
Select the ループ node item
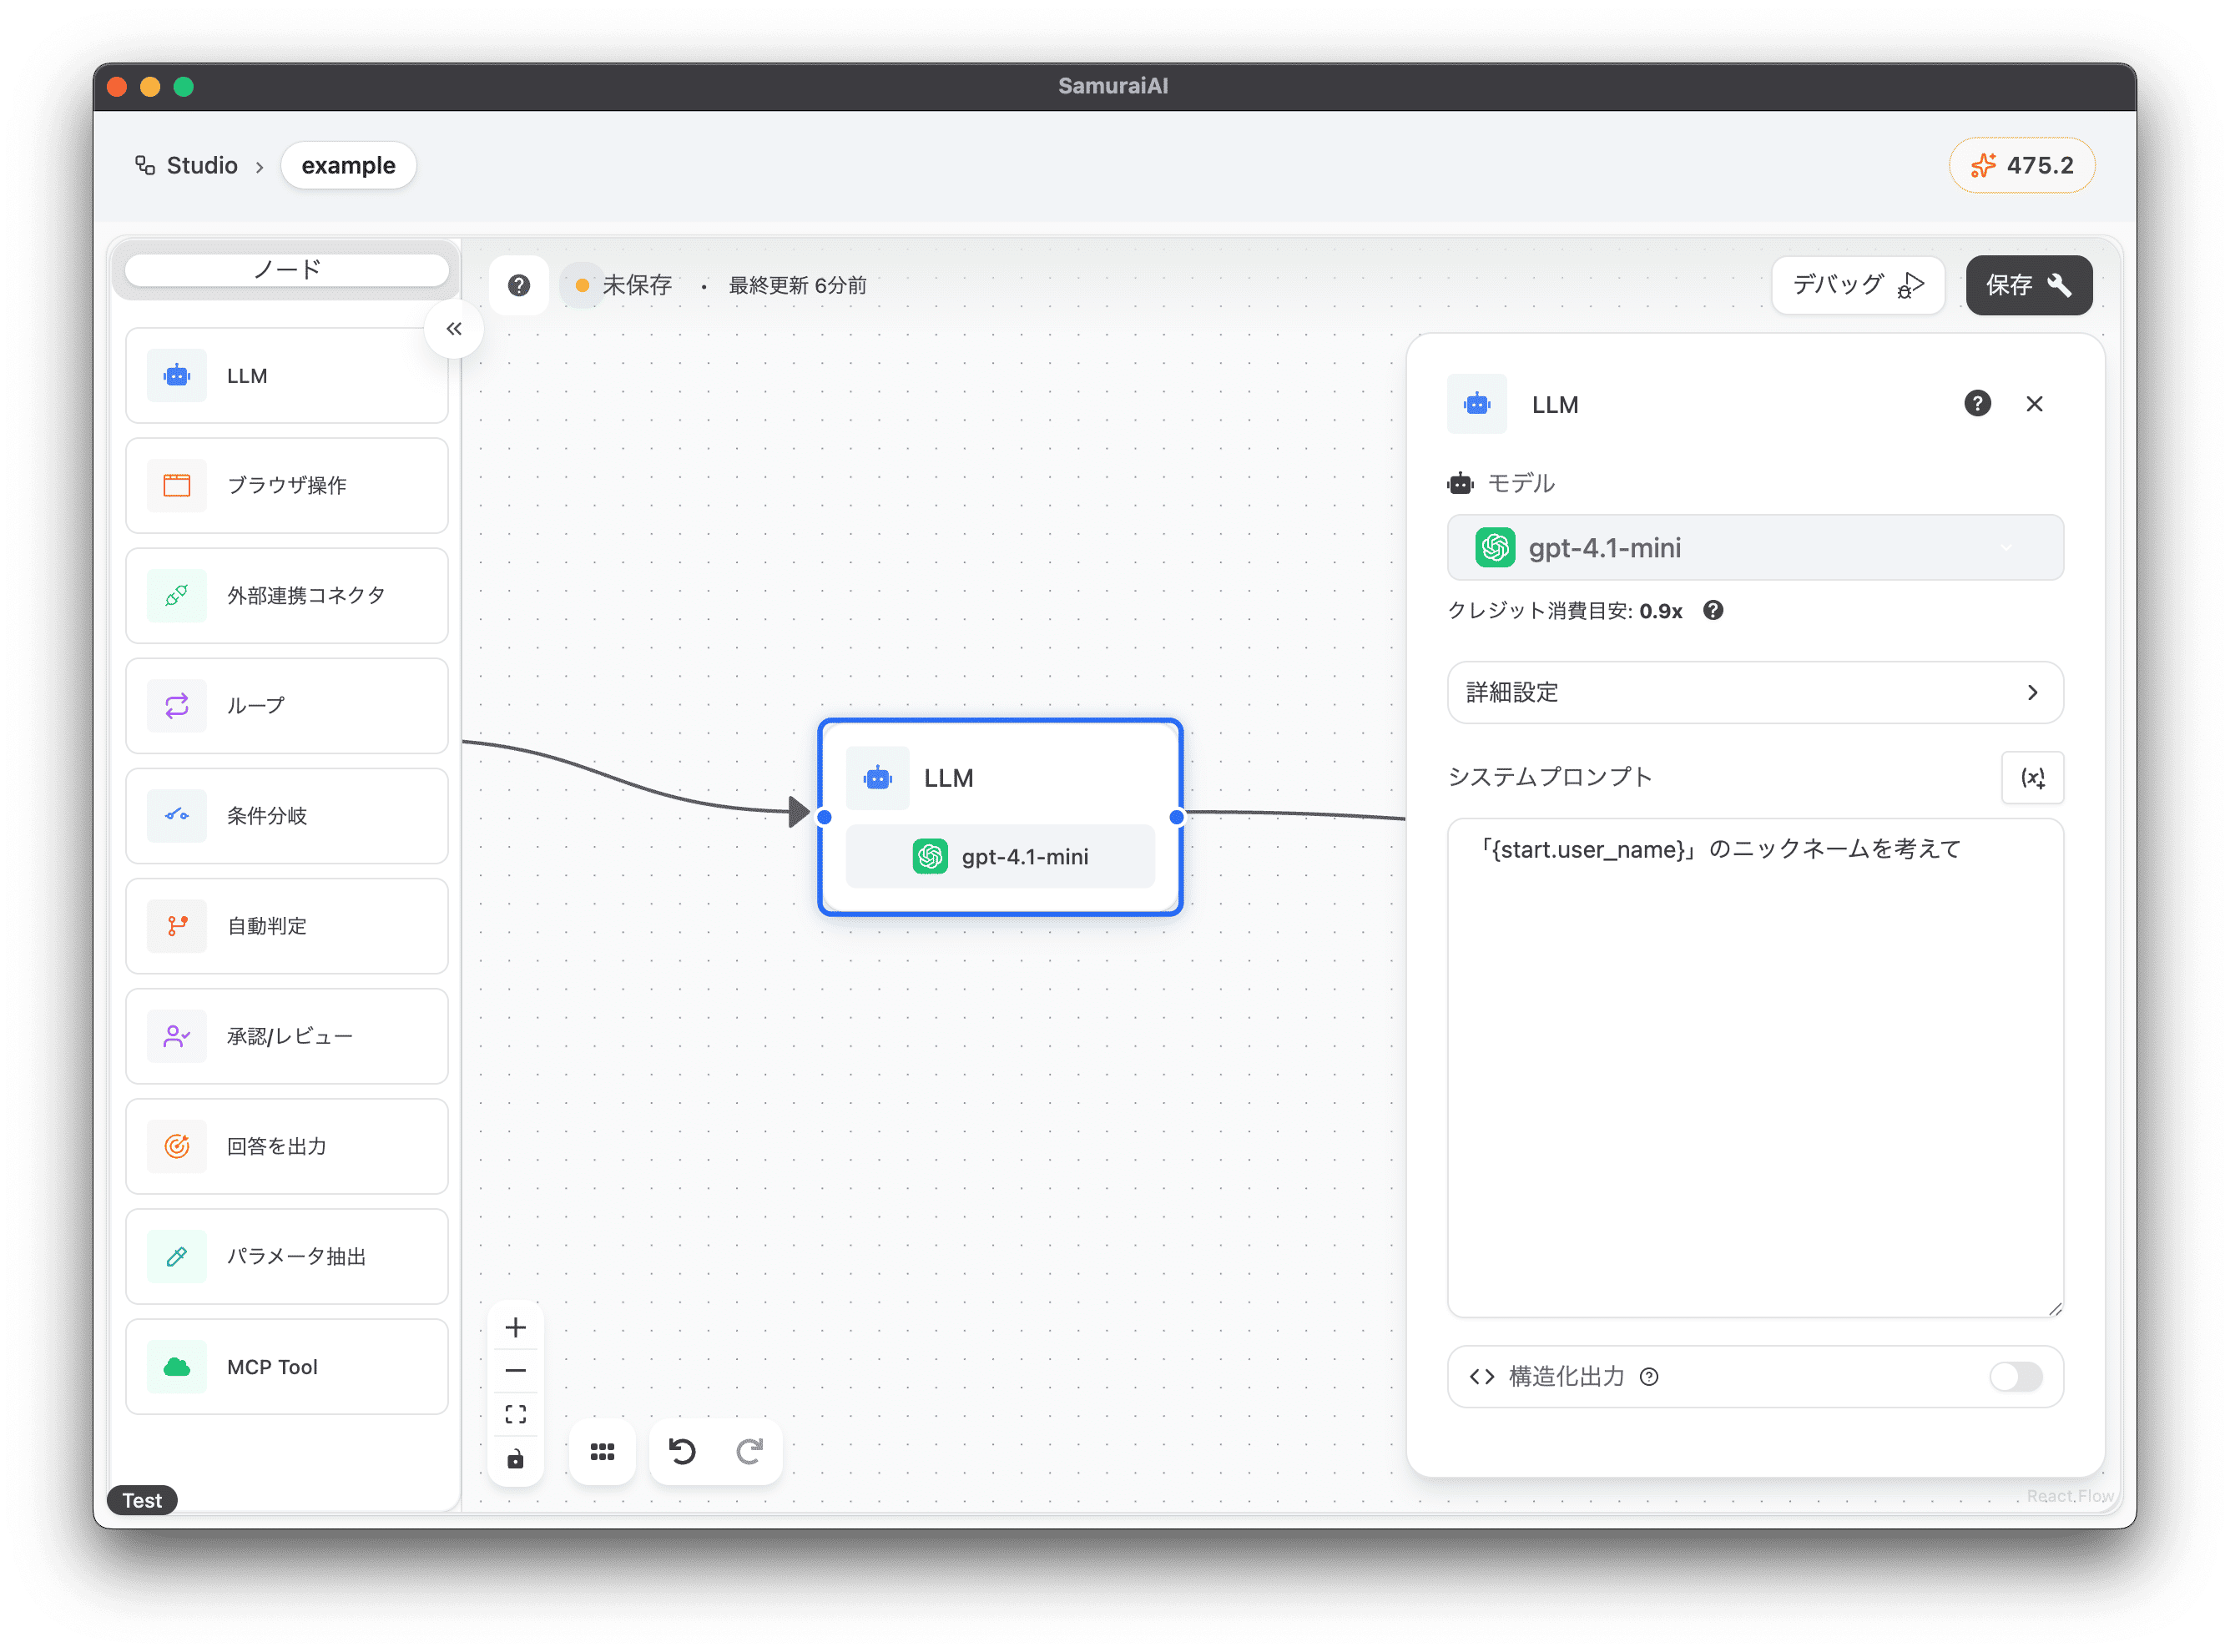(x=287, y=706)
